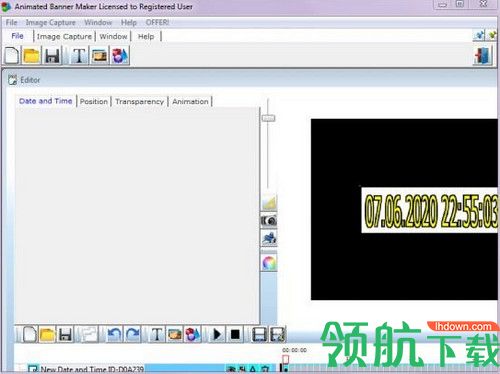Open the Window menu in upper menu bar

(x=98, y=22)
